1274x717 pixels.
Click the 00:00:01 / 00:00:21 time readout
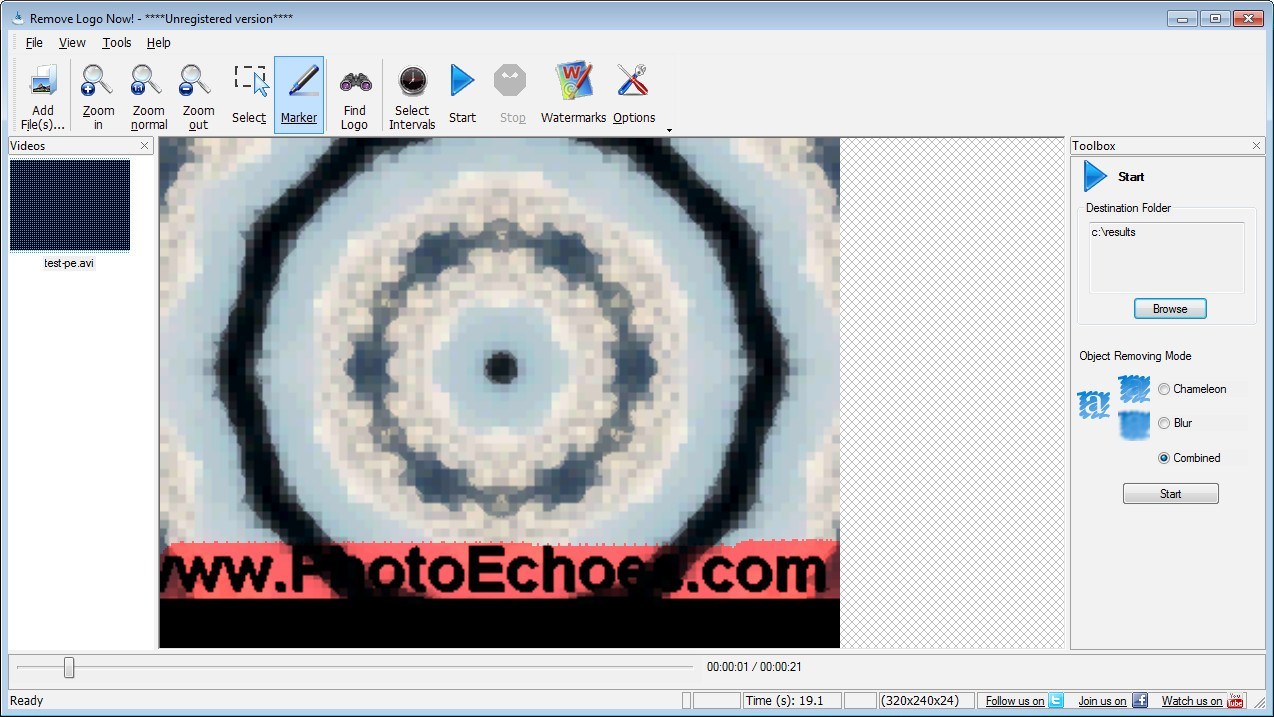754,667
